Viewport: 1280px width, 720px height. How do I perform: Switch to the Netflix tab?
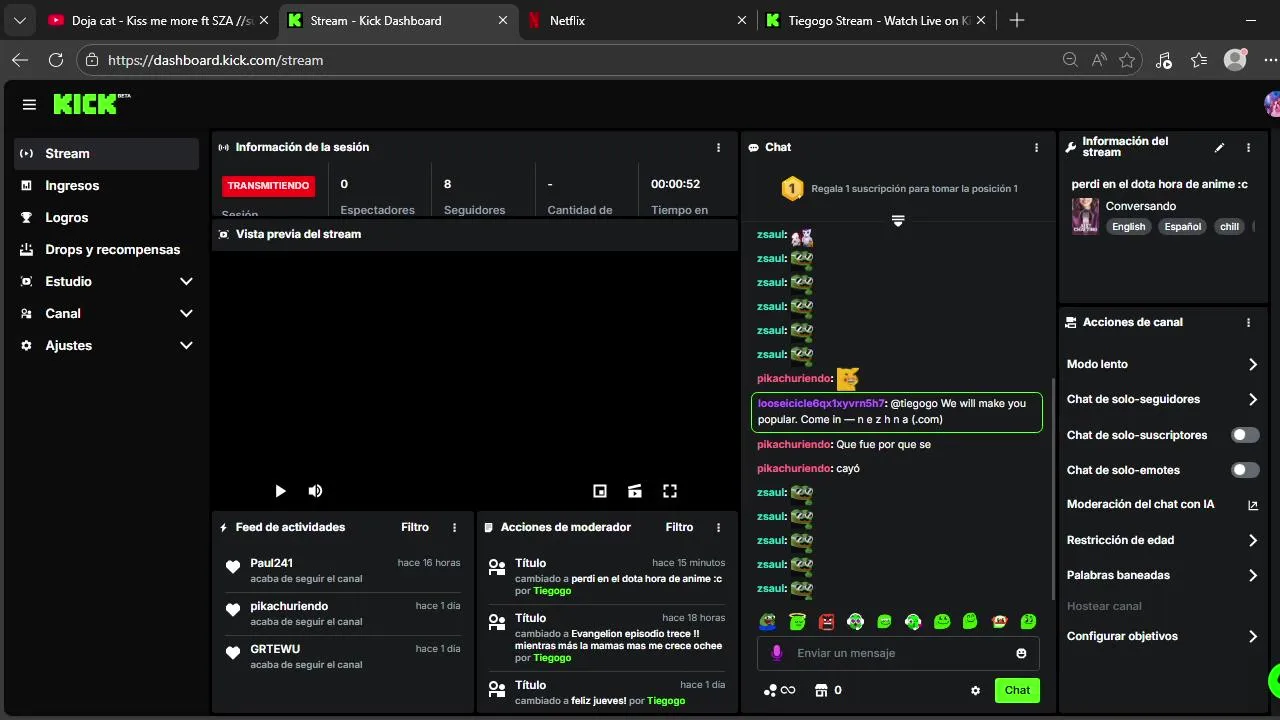(636, 20)
